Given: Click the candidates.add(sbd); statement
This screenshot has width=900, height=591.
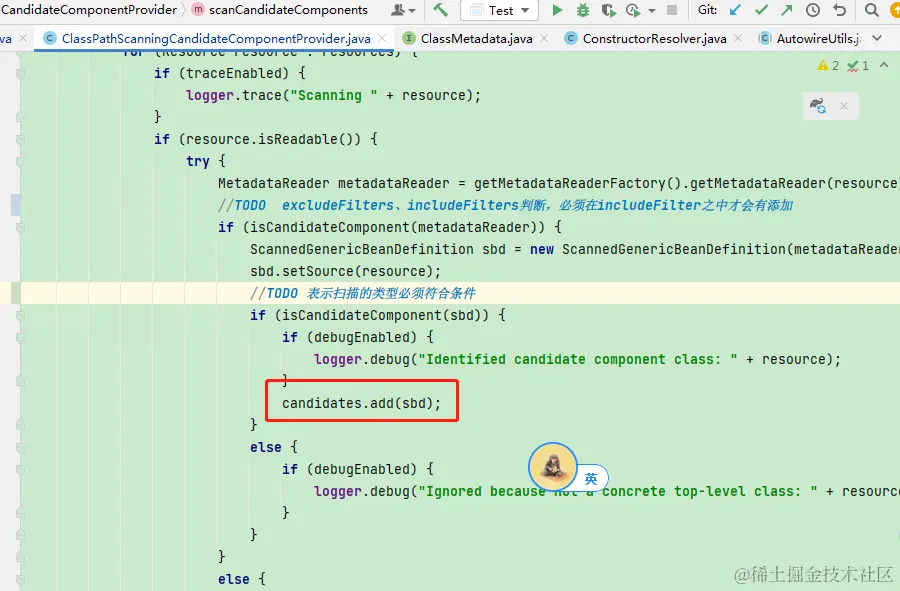Looking at the screenshot, I should [361, 403].
